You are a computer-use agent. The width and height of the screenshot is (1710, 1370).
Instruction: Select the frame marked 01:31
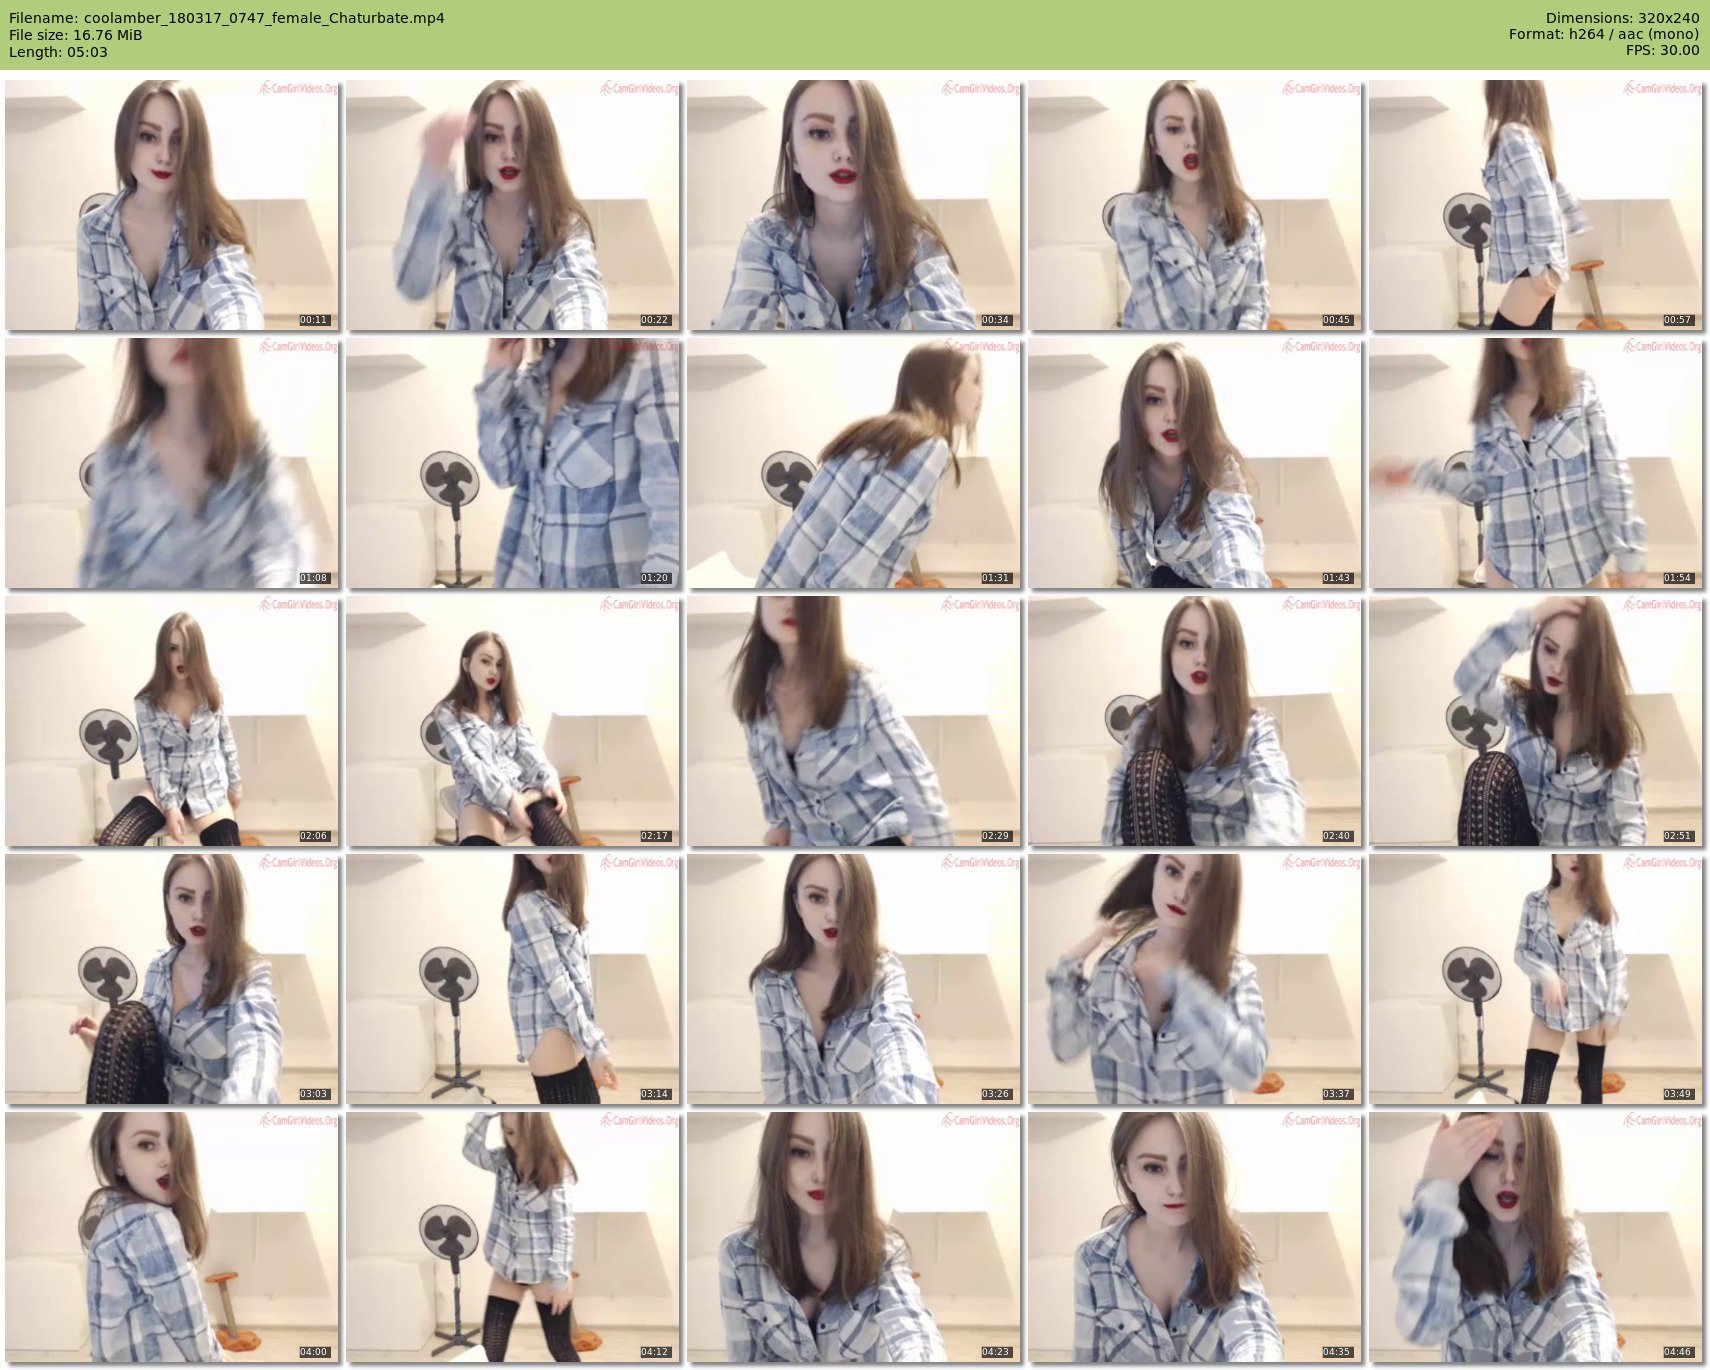coord(854,463)
